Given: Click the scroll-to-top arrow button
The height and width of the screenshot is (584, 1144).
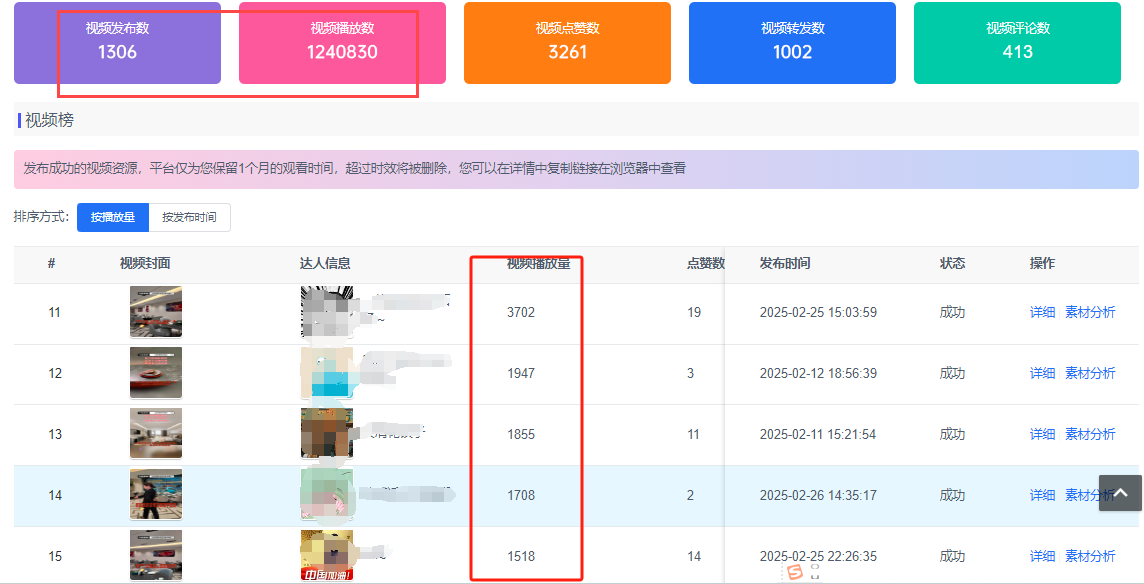Looking at the screenshot, I should 1120,492.
